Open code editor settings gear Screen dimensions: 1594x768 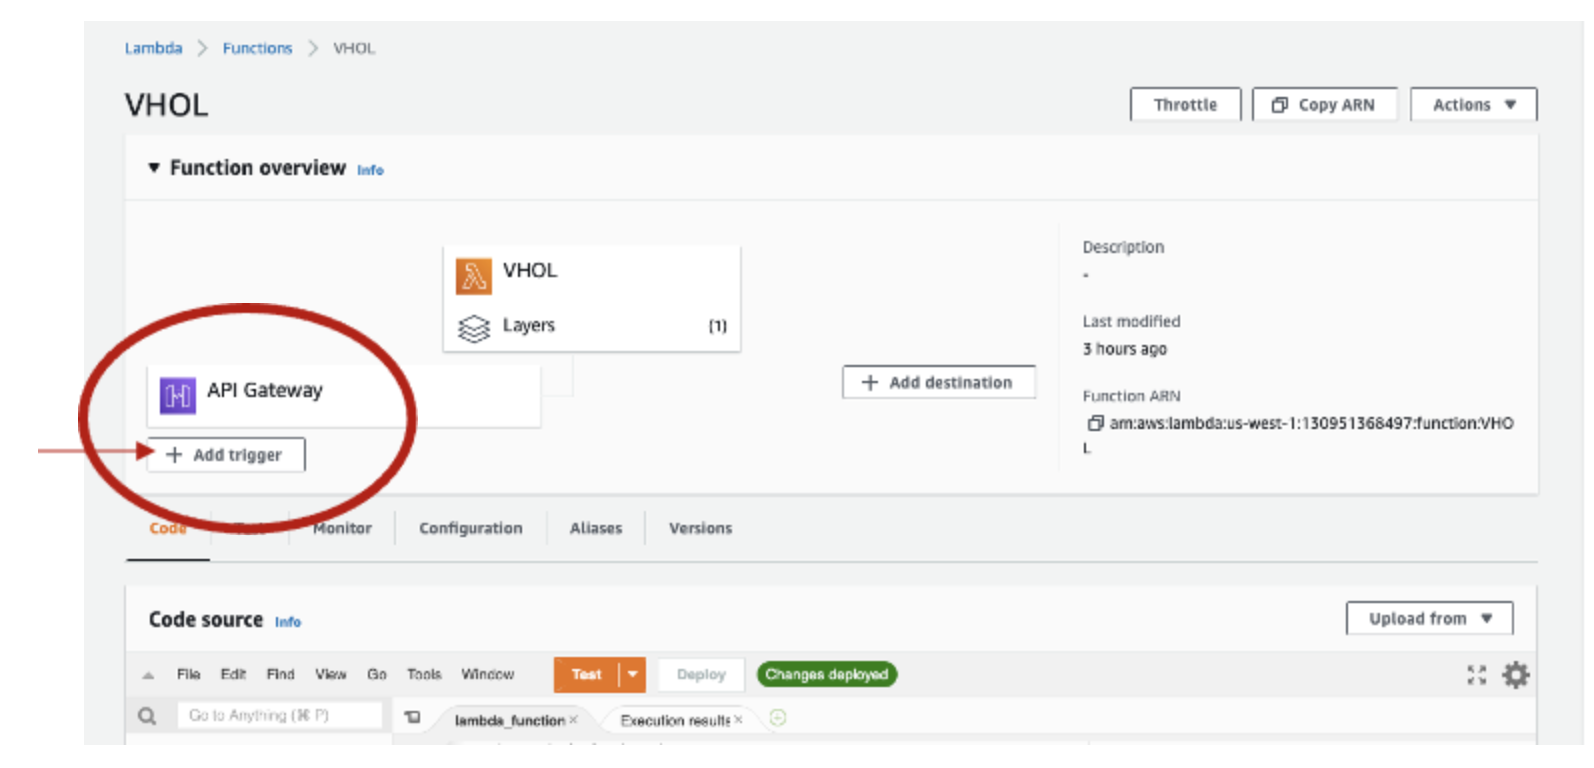(1516, 675)
